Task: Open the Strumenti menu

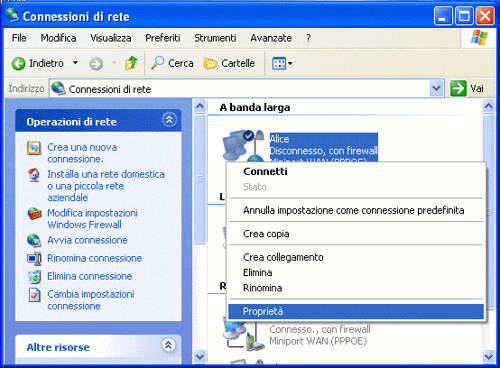Action: tap(215, 38)
